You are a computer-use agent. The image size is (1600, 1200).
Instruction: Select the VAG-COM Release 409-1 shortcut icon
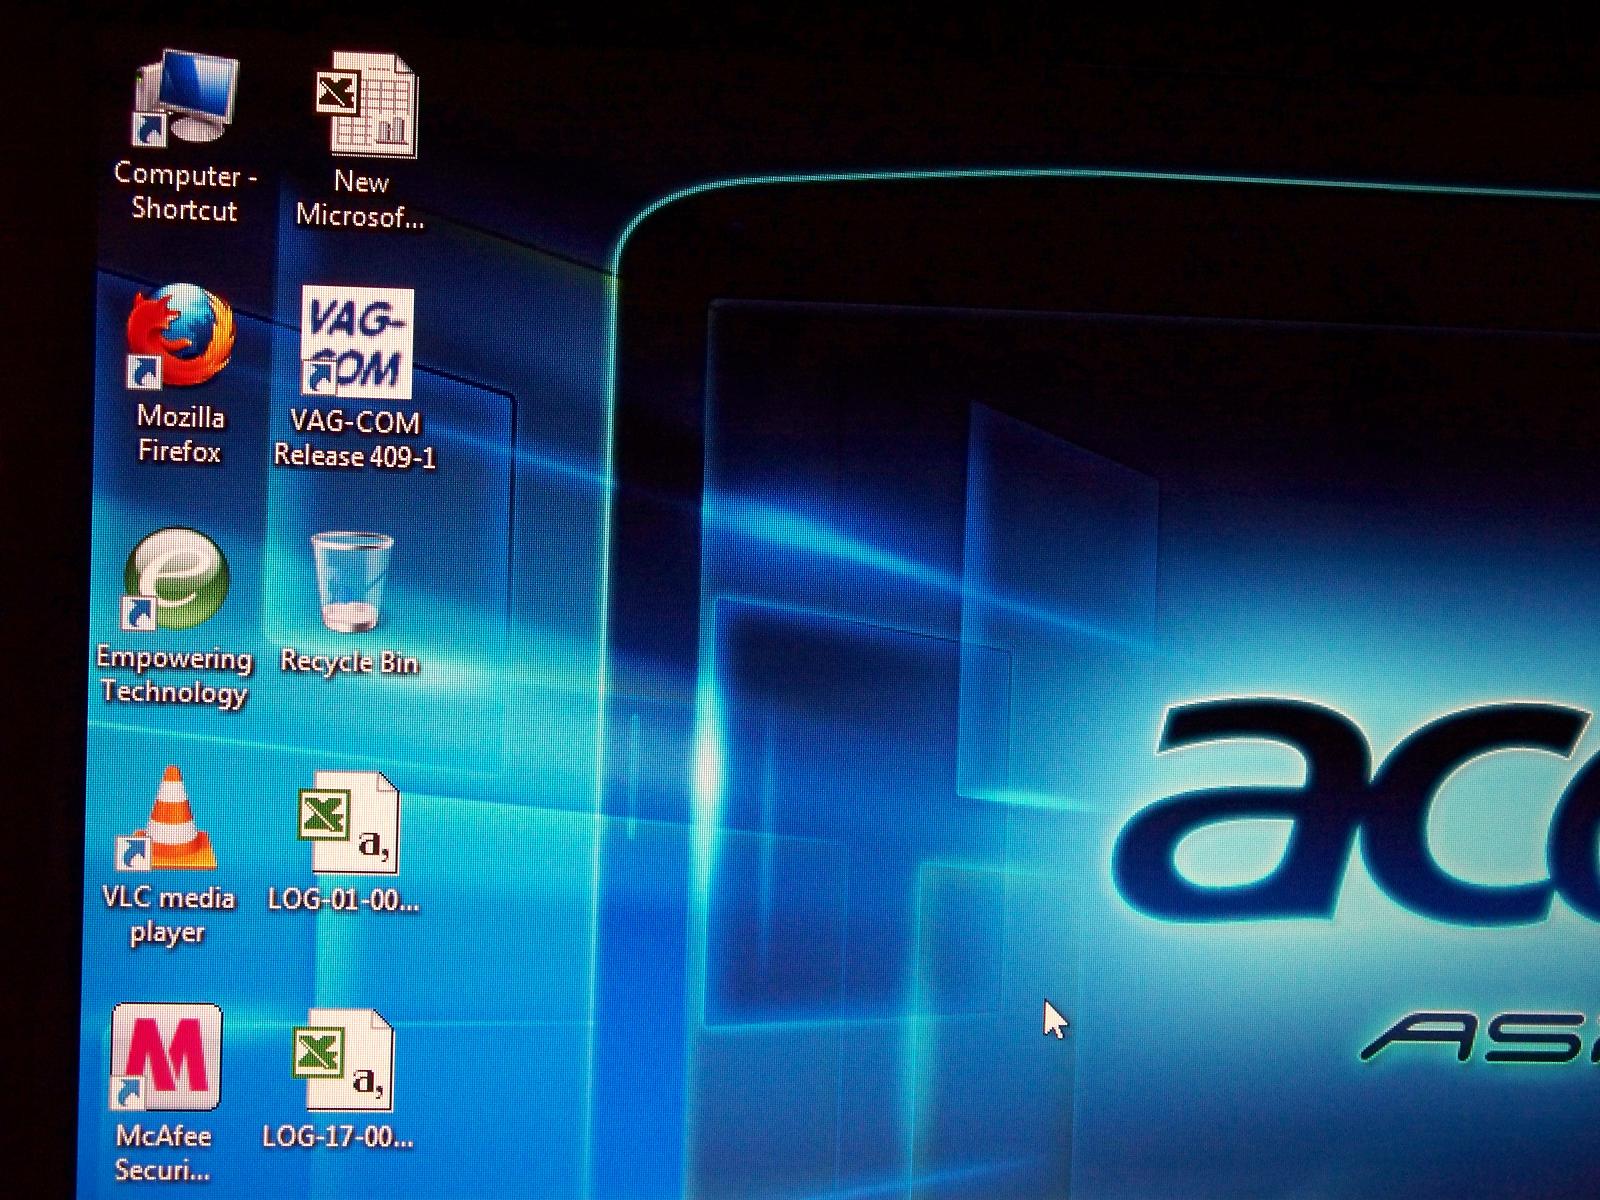(357, 342)
